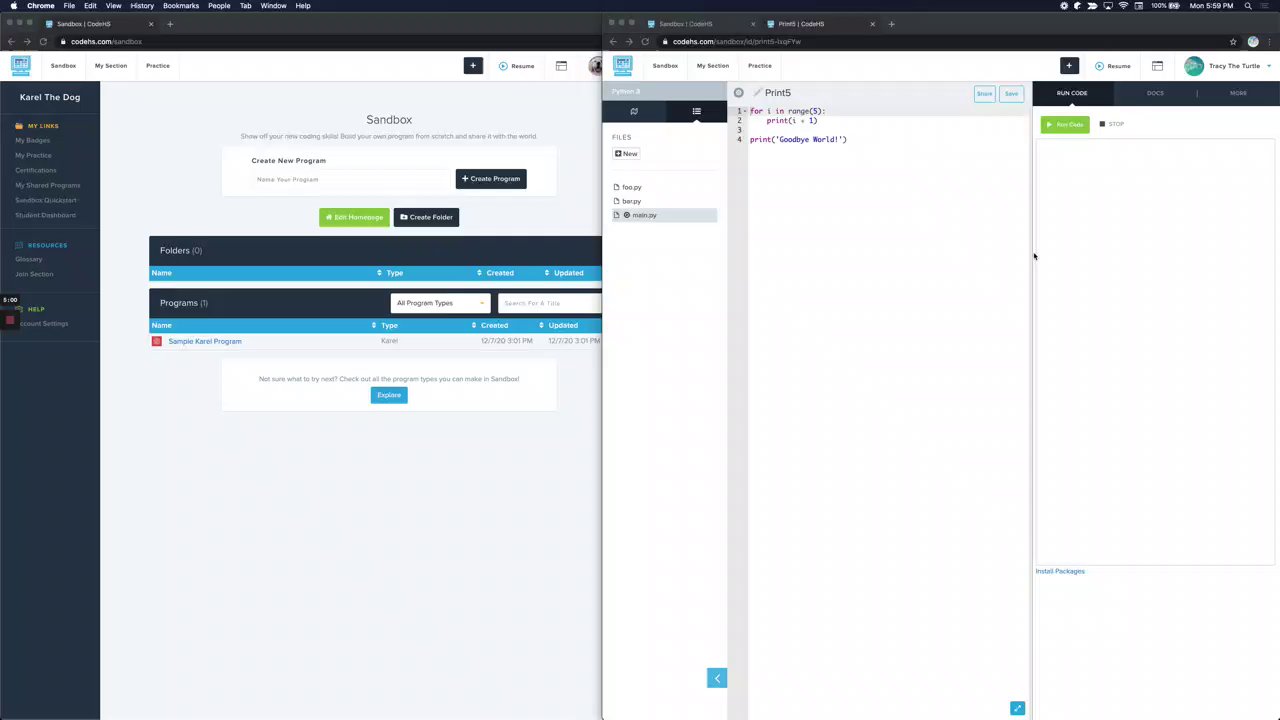Switch to the RUN CODE tab

click(x=1072, y=93)
